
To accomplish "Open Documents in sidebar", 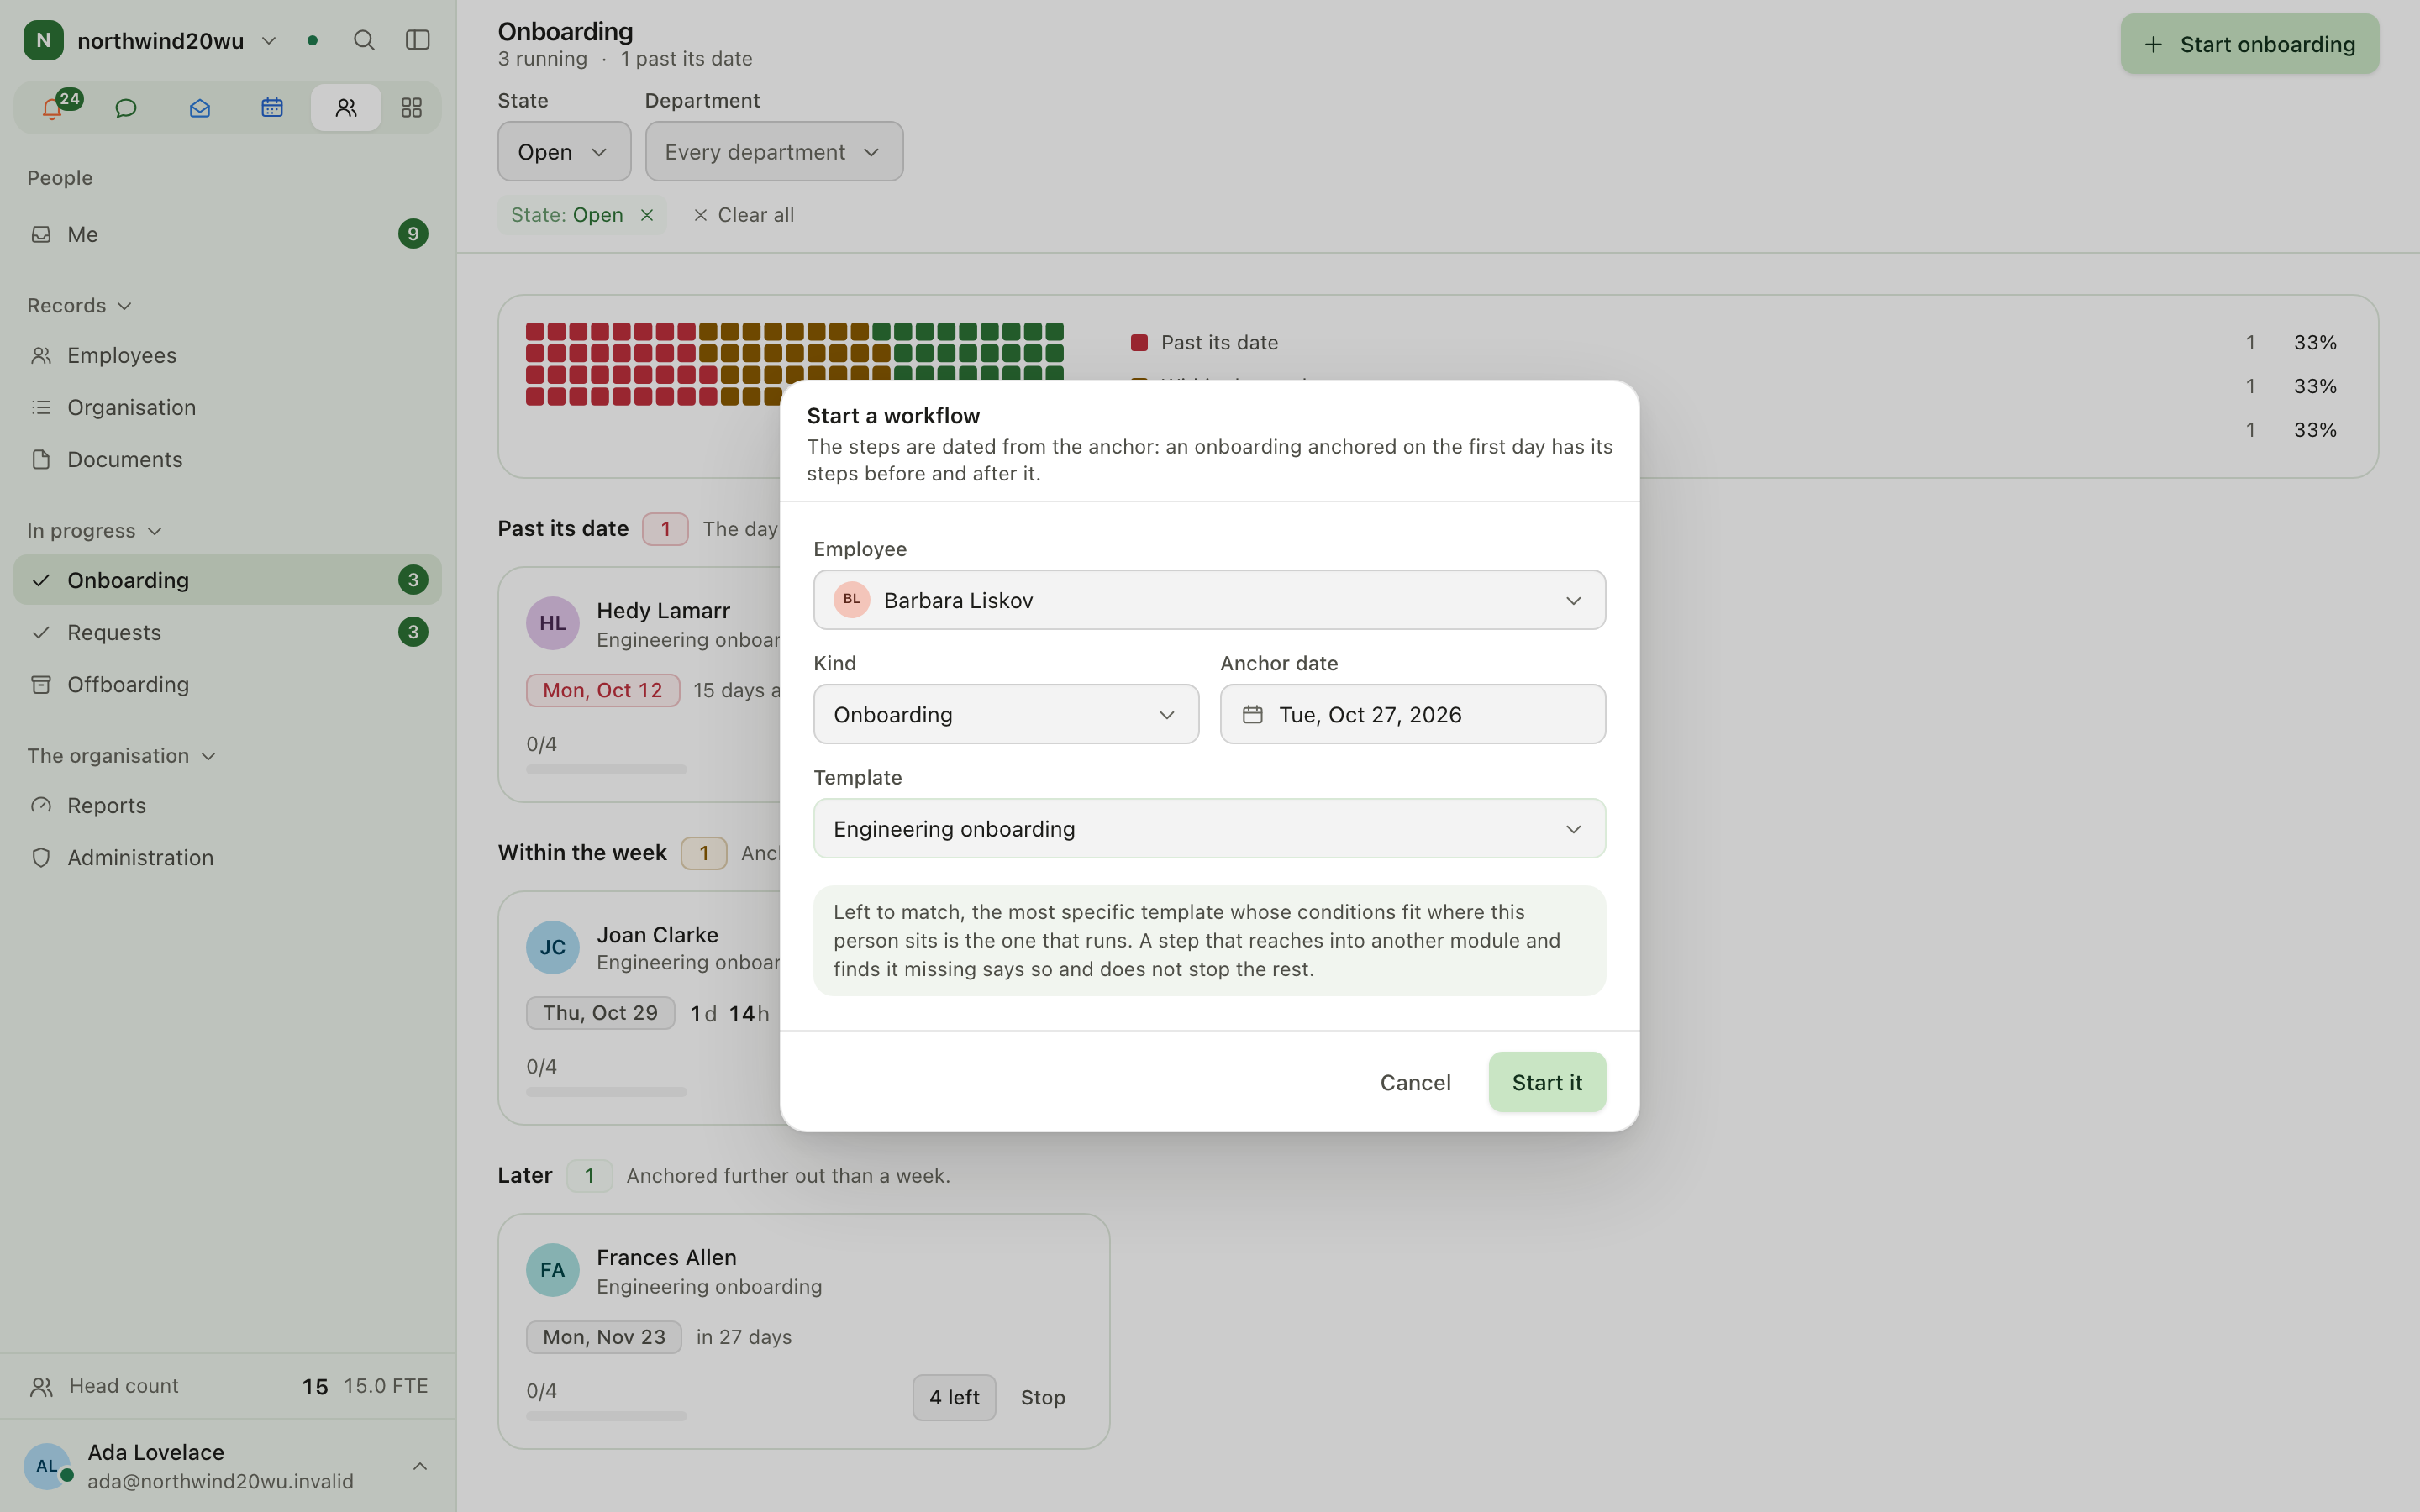I will (x=228, y=459).
